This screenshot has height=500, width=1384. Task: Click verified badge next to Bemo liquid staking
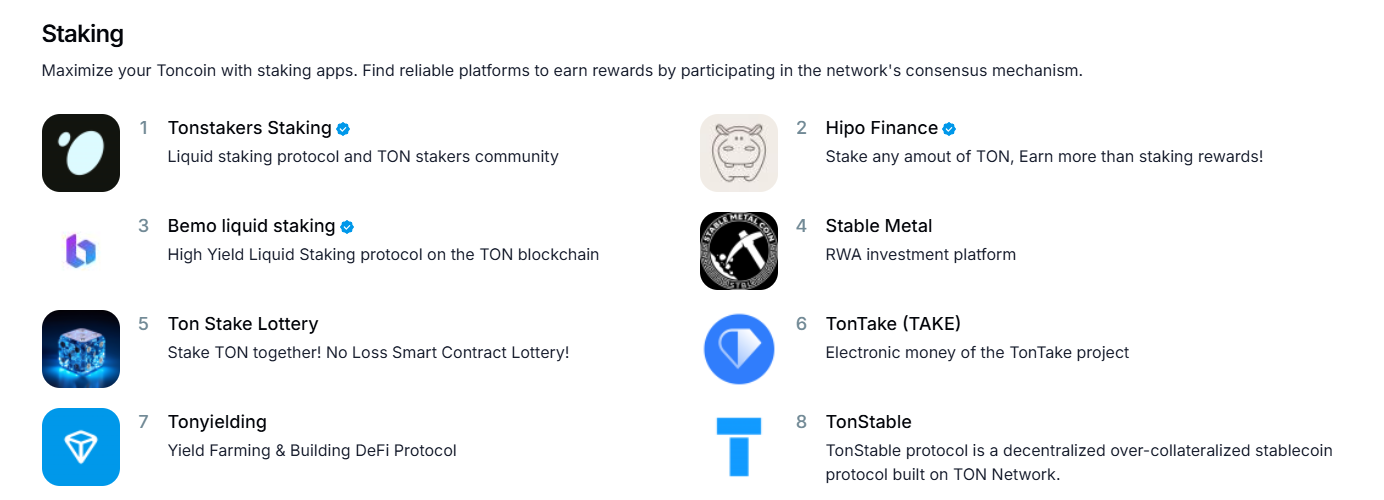(x=347, y=227)
